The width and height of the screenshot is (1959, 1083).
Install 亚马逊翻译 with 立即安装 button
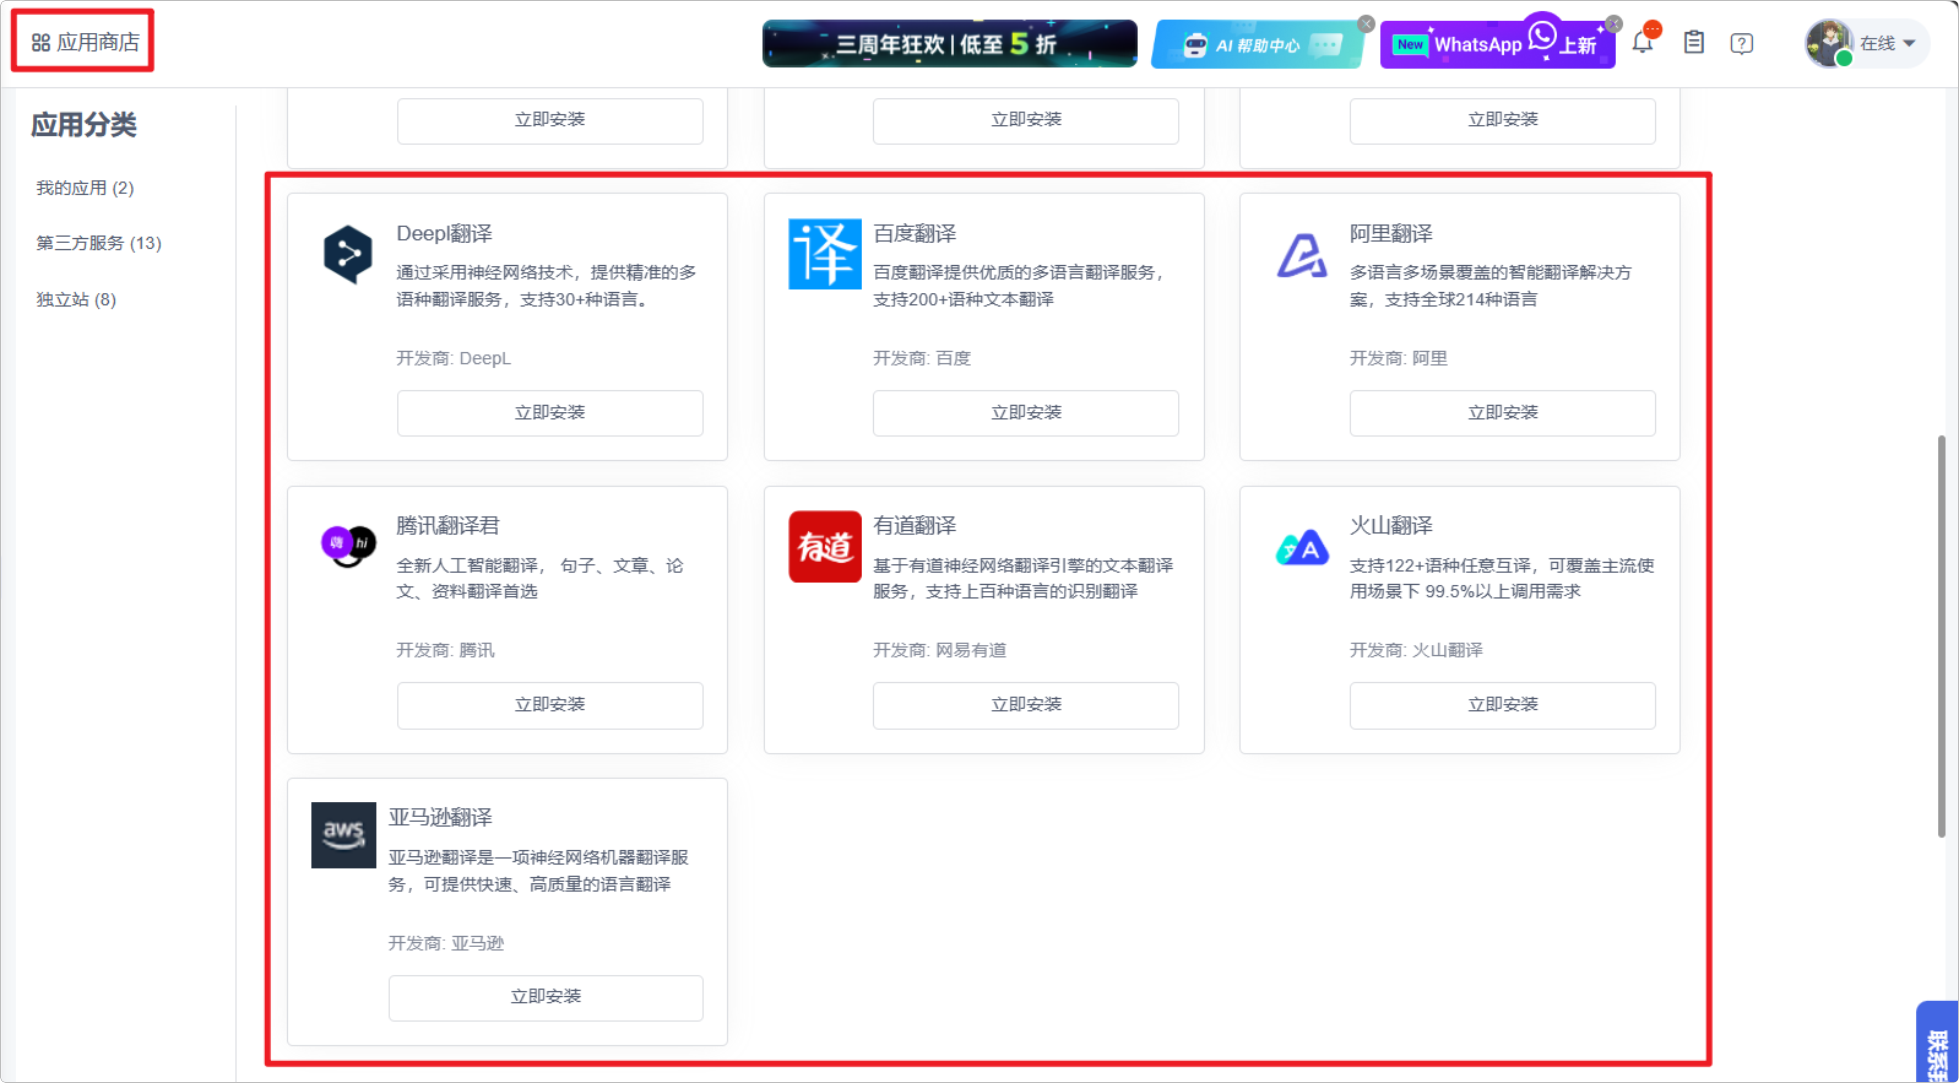545,996
